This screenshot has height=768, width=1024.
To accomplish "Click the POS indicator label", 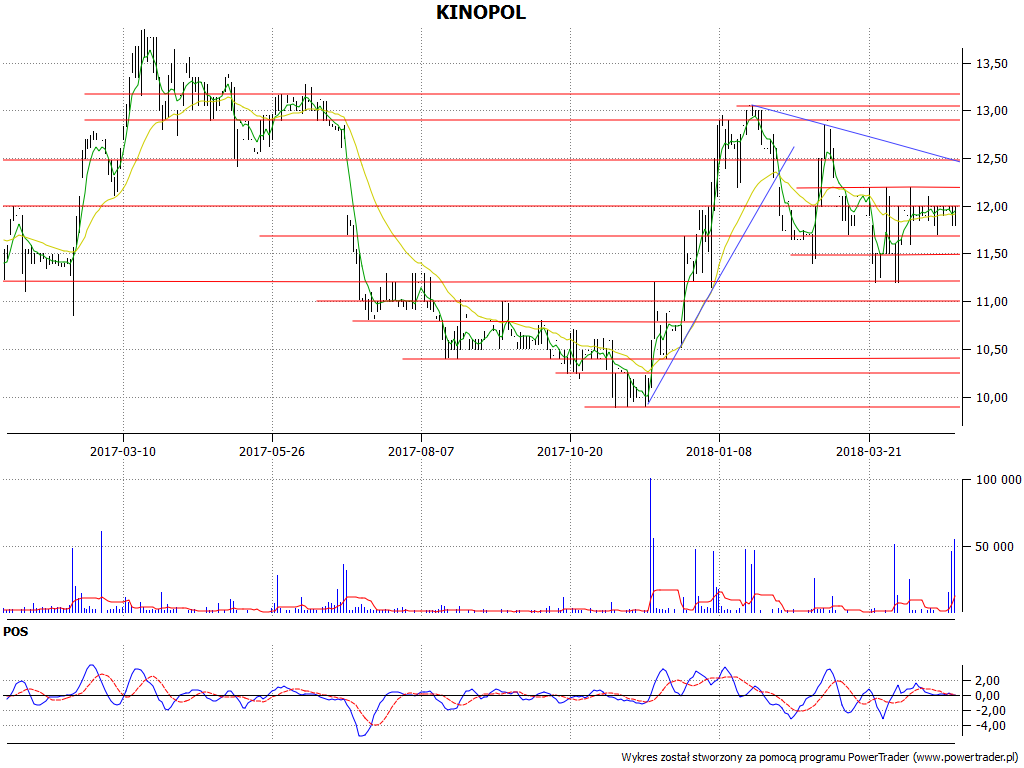I will pos(16,632).
